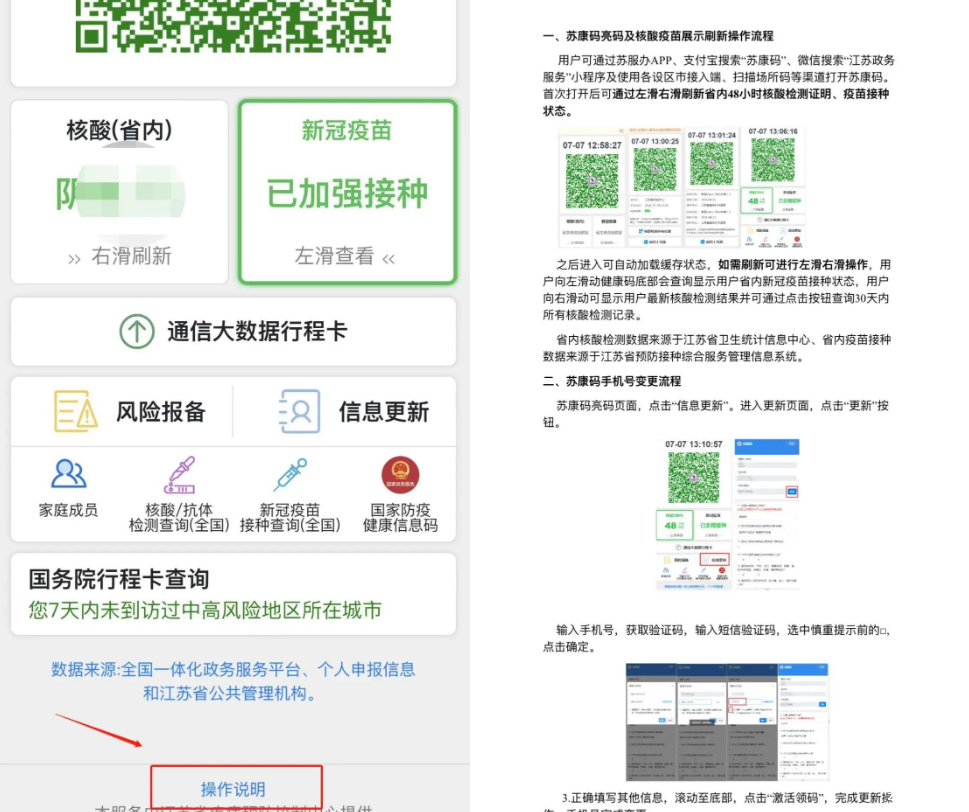Select the 新冠疫苗 已加强接种 card
969x812 pixels.
click(x=347, y=192)
